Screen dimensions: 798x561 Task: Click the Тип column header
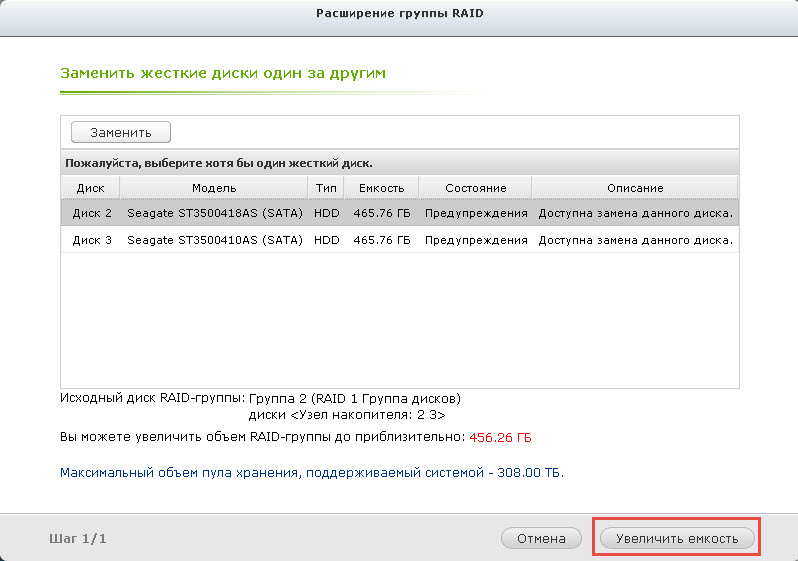click(326, 188)
